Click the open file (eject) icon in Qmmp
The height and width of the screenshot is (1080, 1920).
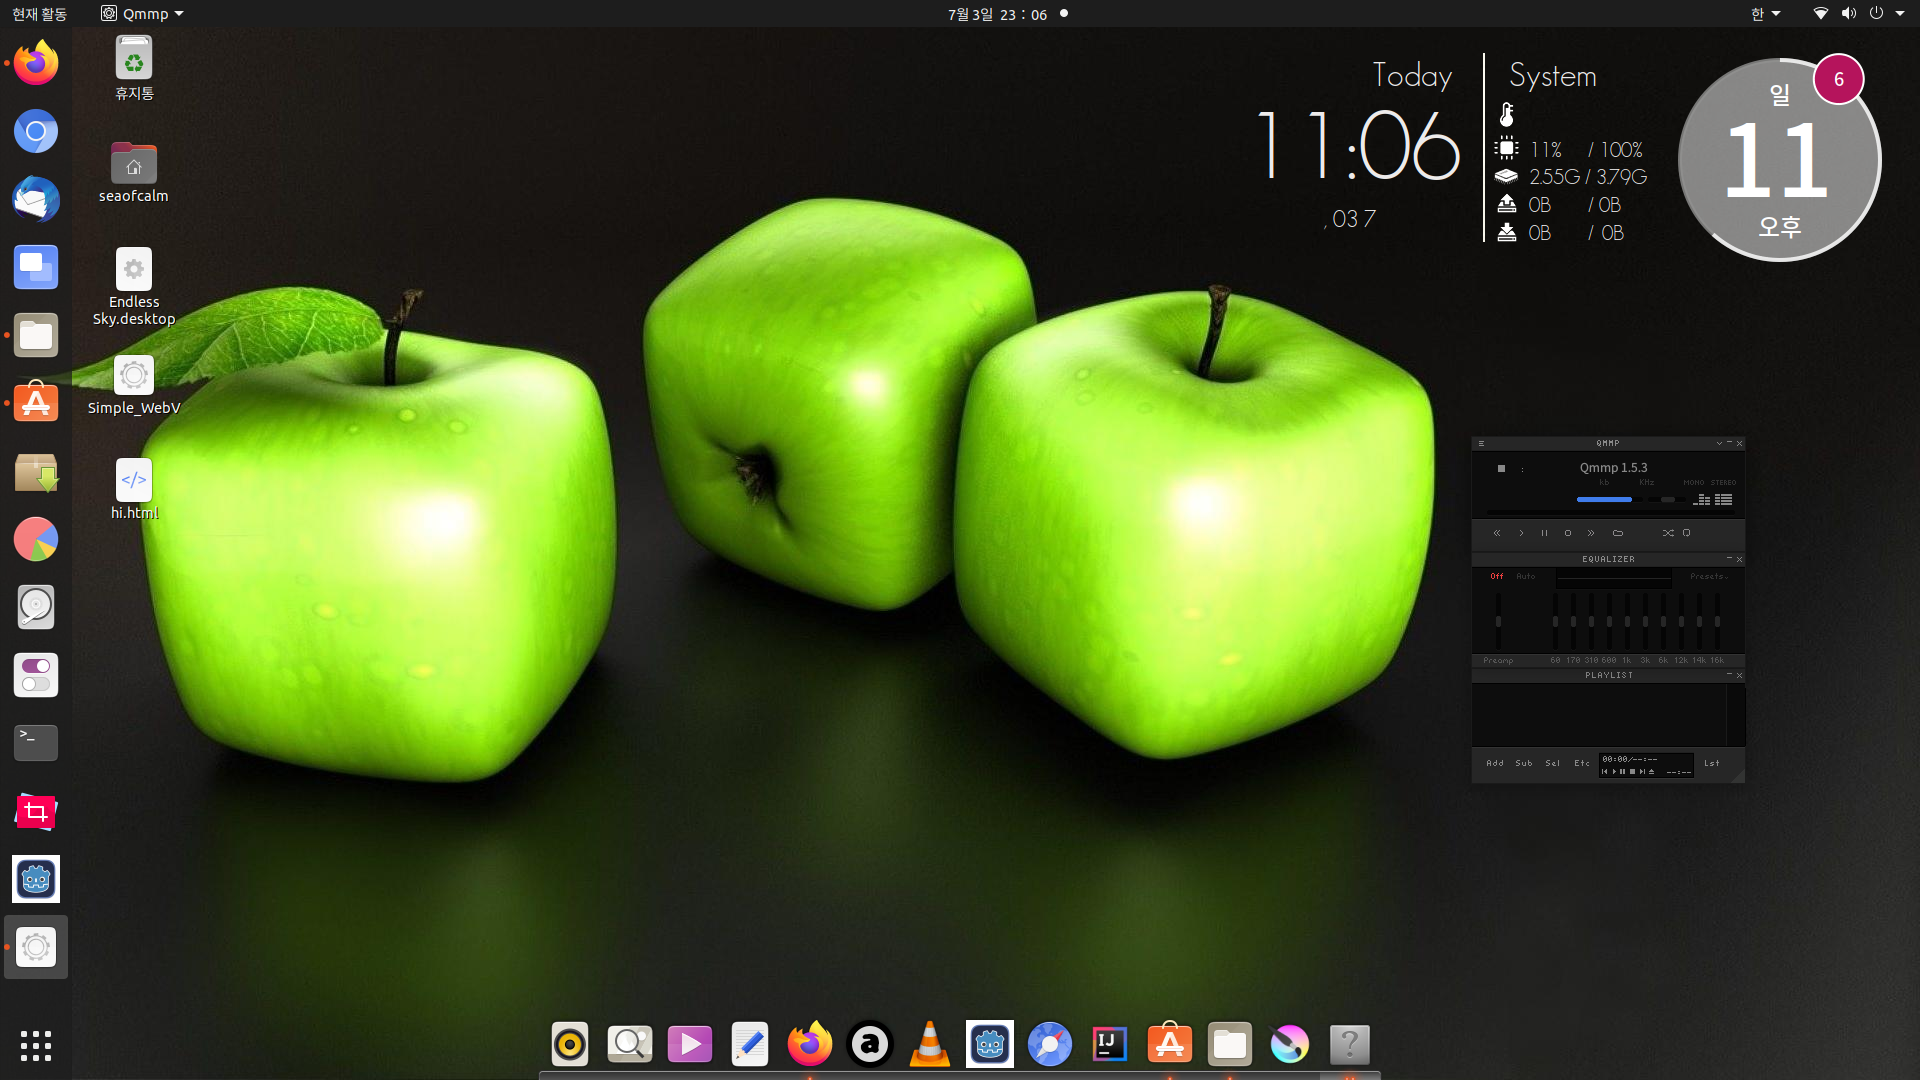pos(1617,533)
